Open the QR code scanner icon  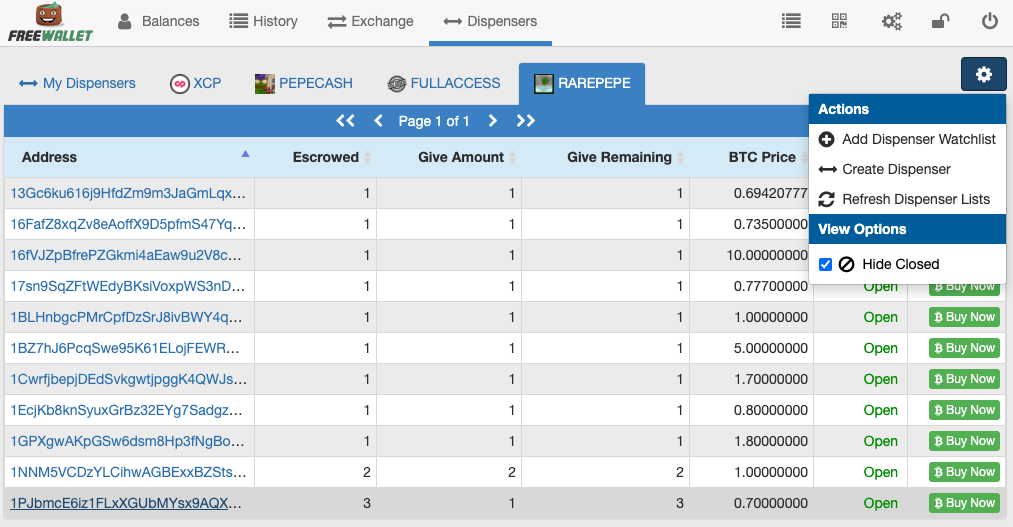click(839, 21)
